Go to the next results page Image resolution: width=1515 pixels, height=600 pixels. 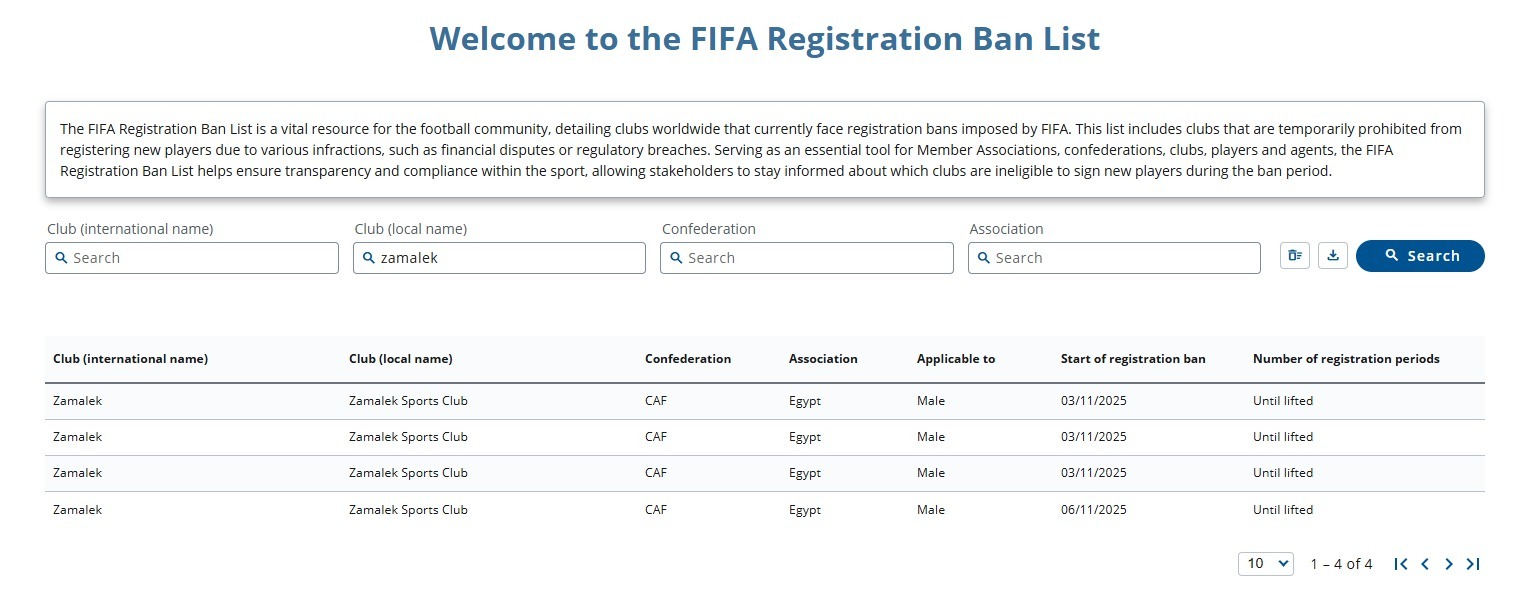(x=1449, y=564)
